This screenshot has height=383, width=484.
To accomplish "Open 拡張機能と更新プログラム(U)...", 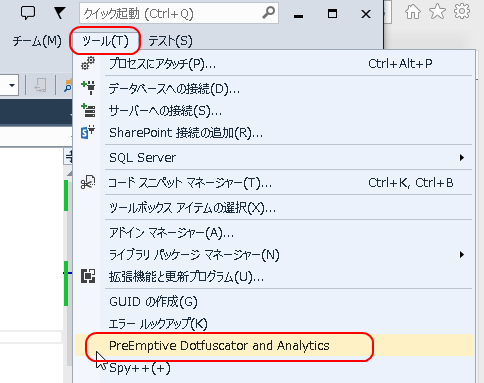I will (x=274, y=277).
